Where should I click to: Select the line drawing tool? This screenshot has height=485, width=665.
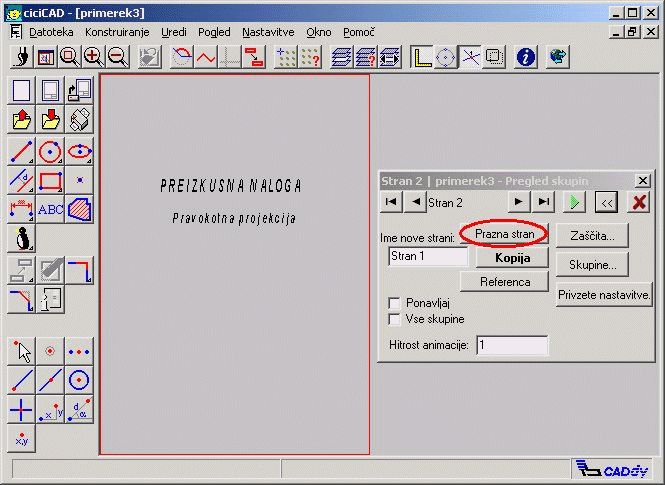(21, 151)
